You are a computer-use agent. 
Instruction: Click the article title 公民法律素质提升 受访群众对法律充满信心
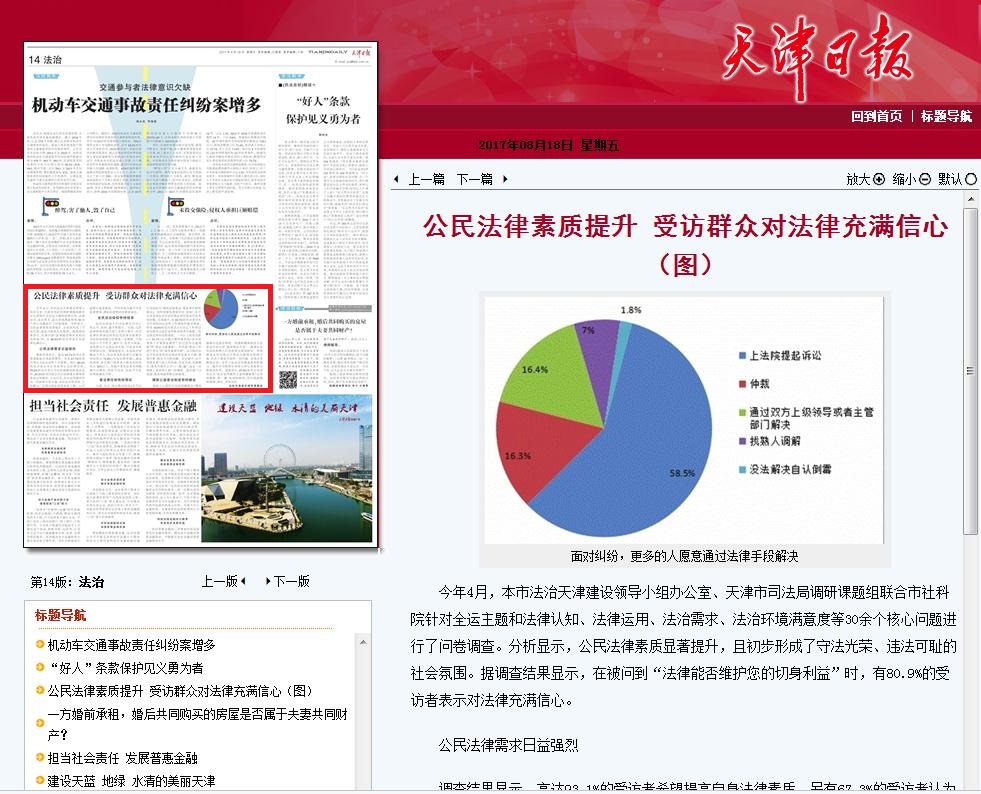click(684, 245)
